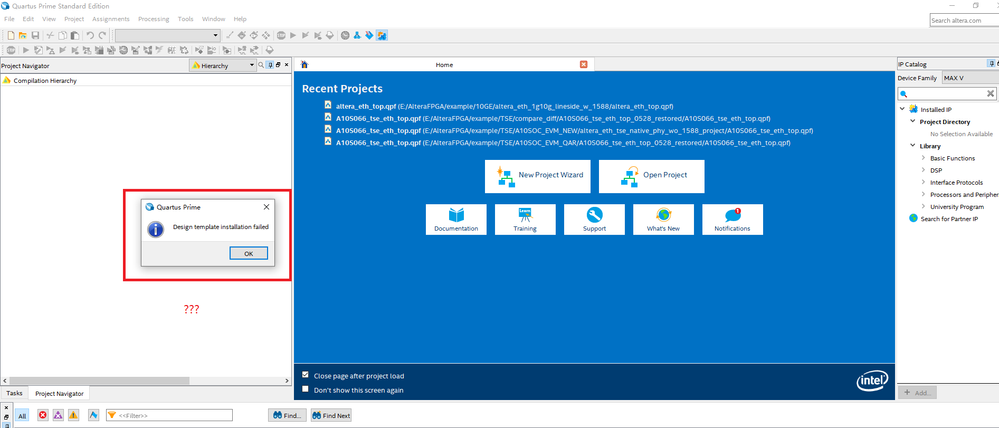Open Support tile

point(594,219)
